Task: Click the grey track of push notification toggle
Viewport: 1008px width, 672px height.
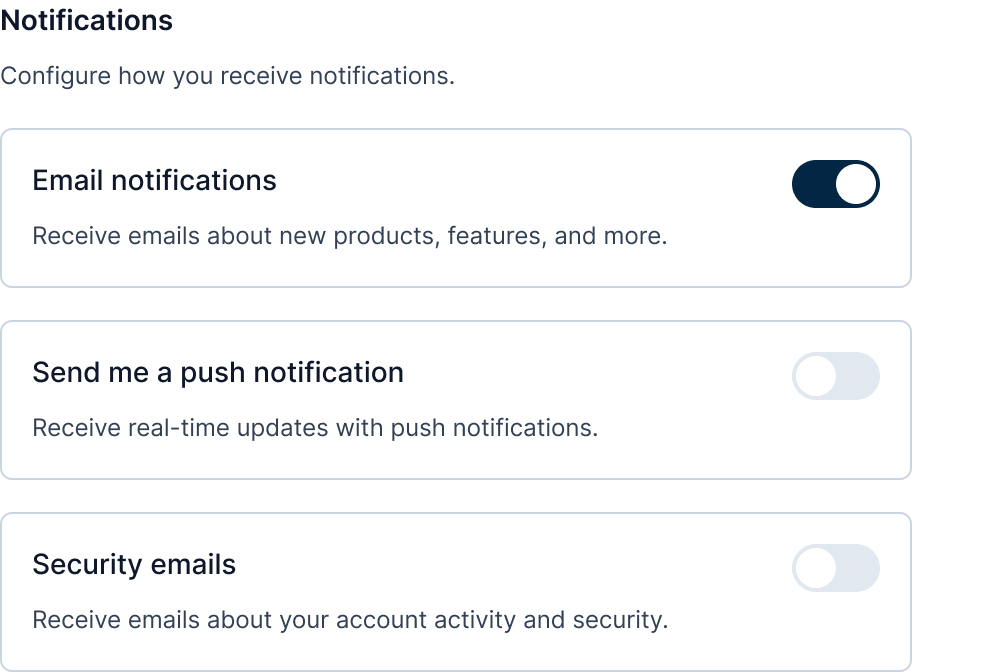Action: tap(859, 376)
